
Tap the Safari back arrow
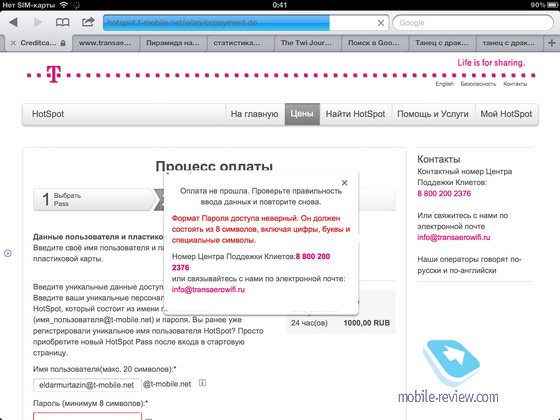tap(14, 22)
